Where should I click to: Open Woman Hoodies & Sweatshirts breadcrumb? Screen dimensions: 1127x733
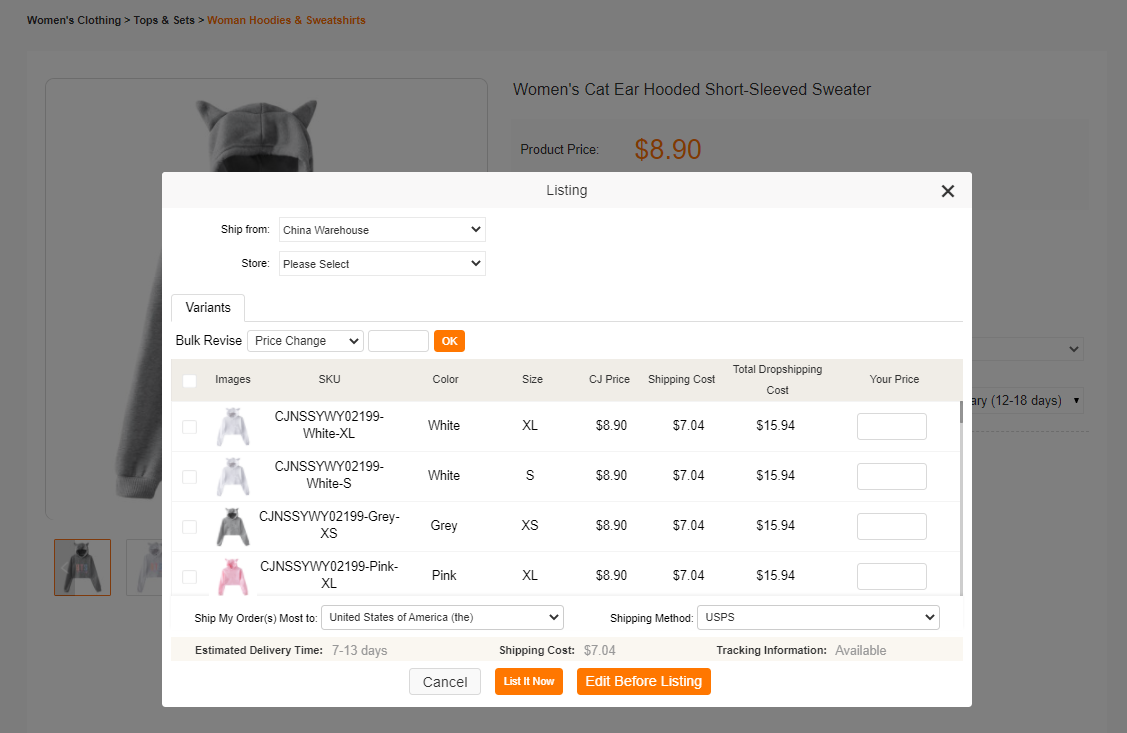pos(286,20)
